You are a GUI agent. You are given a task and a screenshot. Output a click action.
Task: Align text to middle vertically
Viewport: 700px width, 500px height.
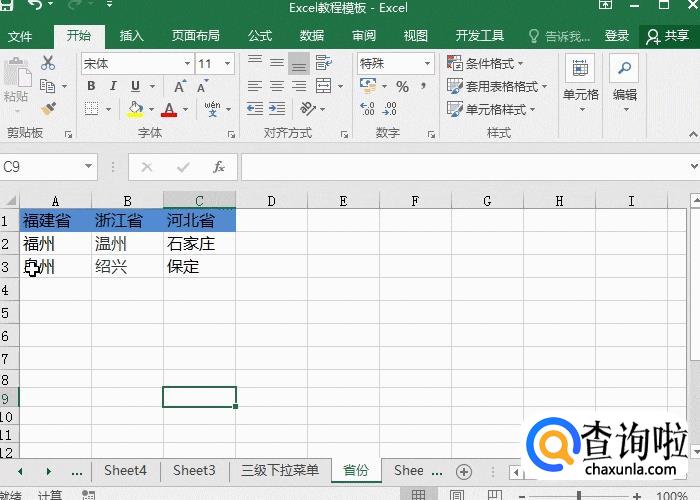click(277, 62)
